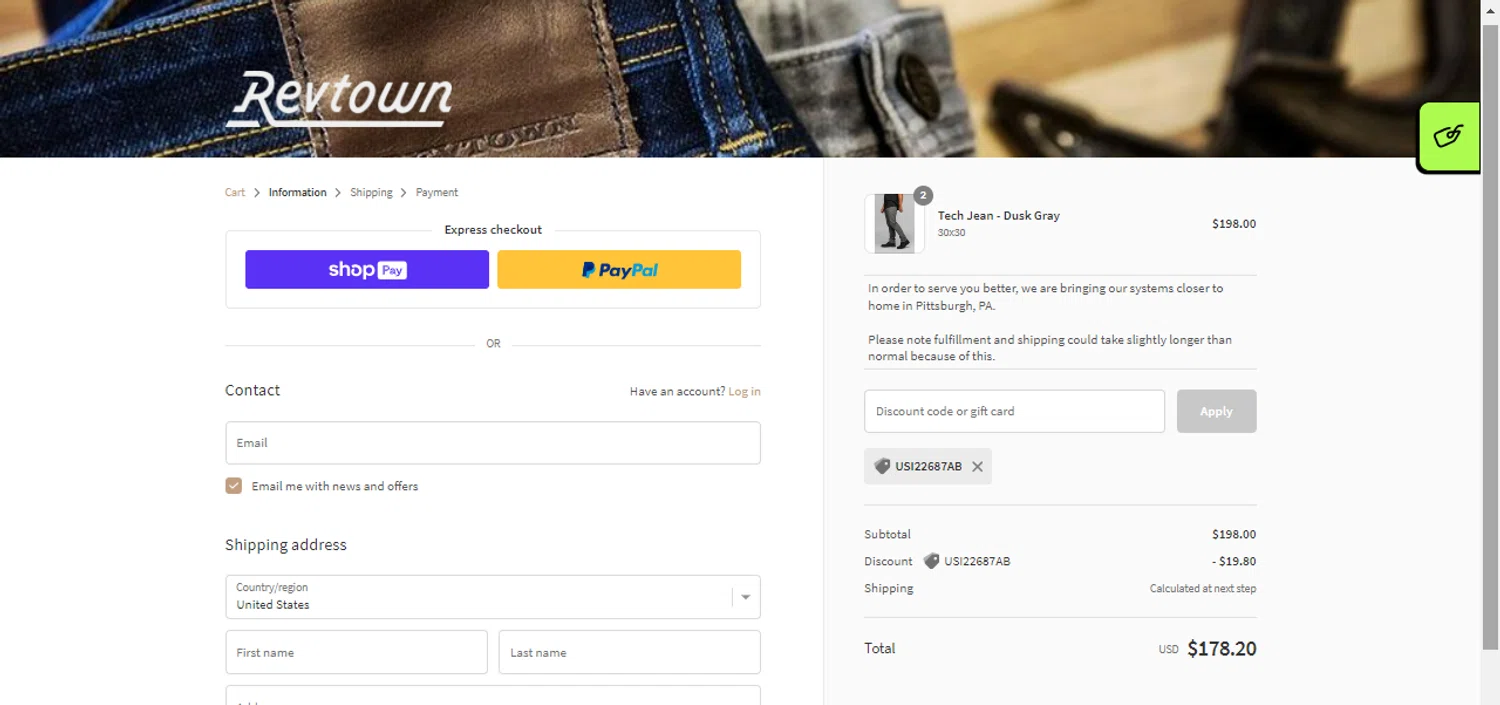Click the Country/region dropdown arrow
Screen dimensions: 1500x705
(746, 597)
